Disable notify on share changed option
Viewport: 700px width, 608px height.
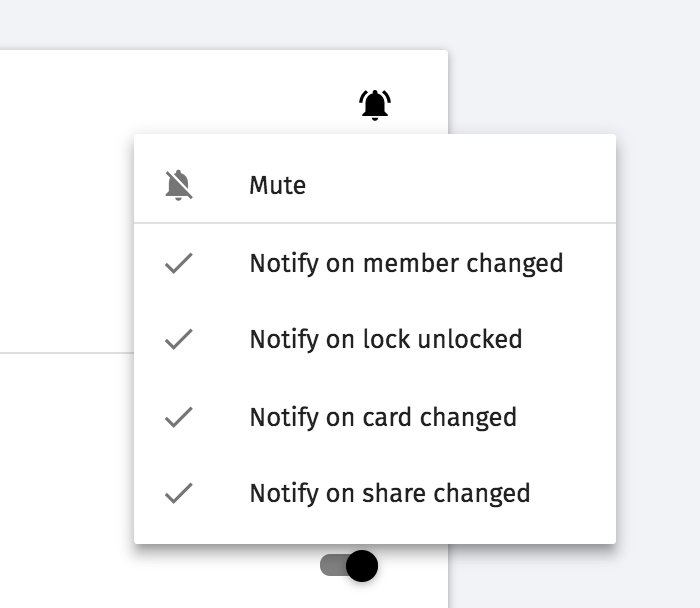375,493
